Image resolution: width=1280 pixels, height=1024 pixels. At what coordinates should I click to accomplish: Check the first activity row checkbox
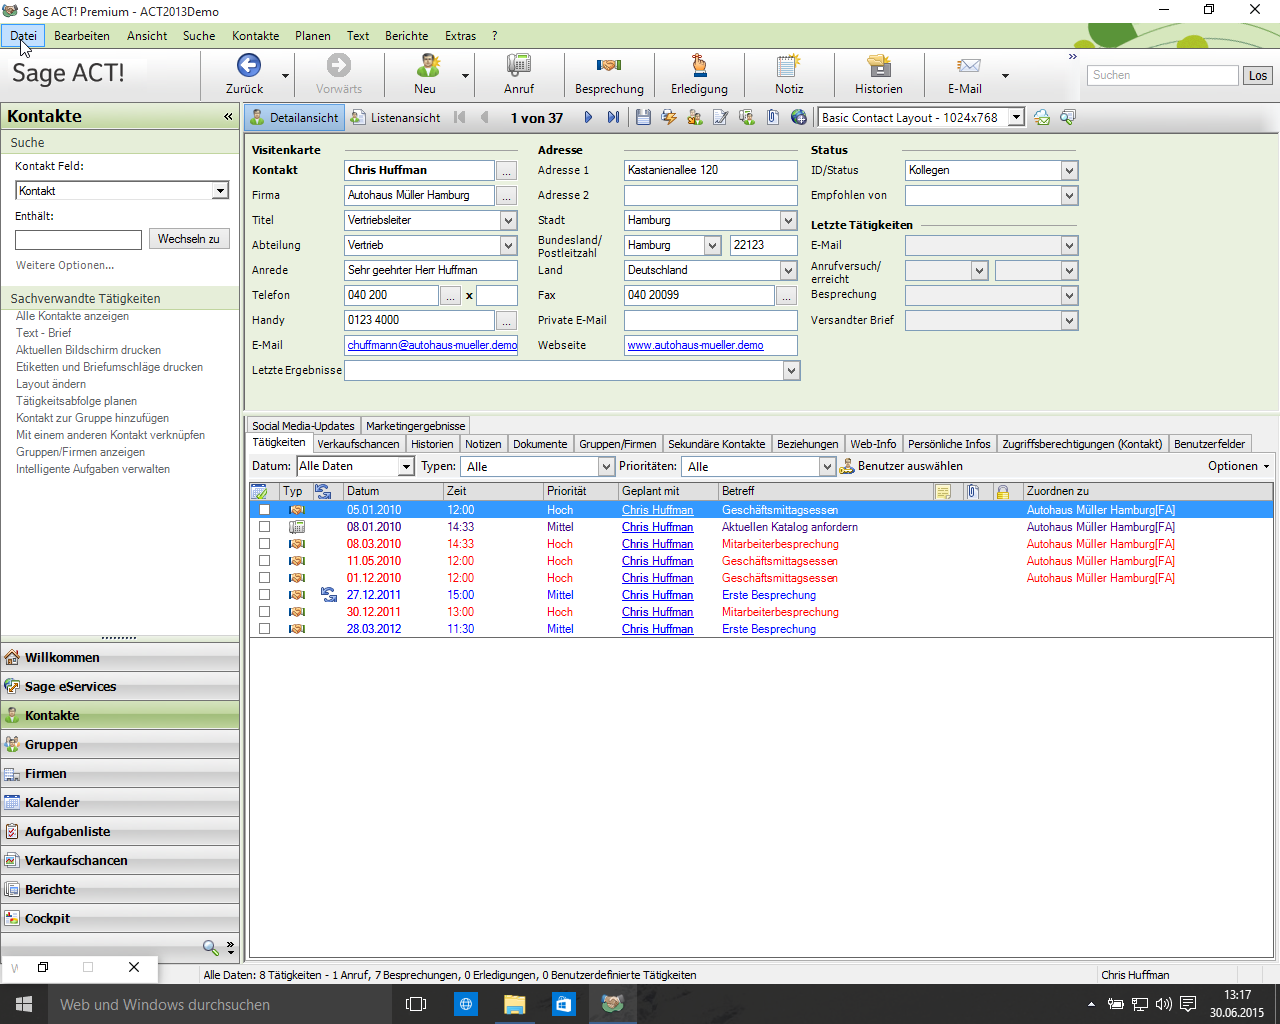tap(264, 510)
